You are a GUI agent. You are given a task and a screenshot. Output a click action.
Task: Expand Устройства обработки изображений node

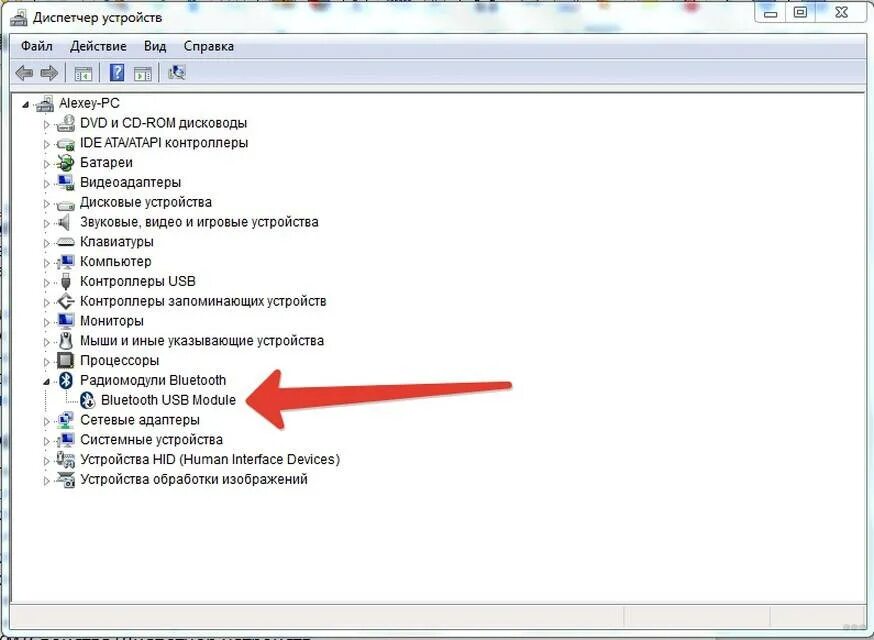47,481
